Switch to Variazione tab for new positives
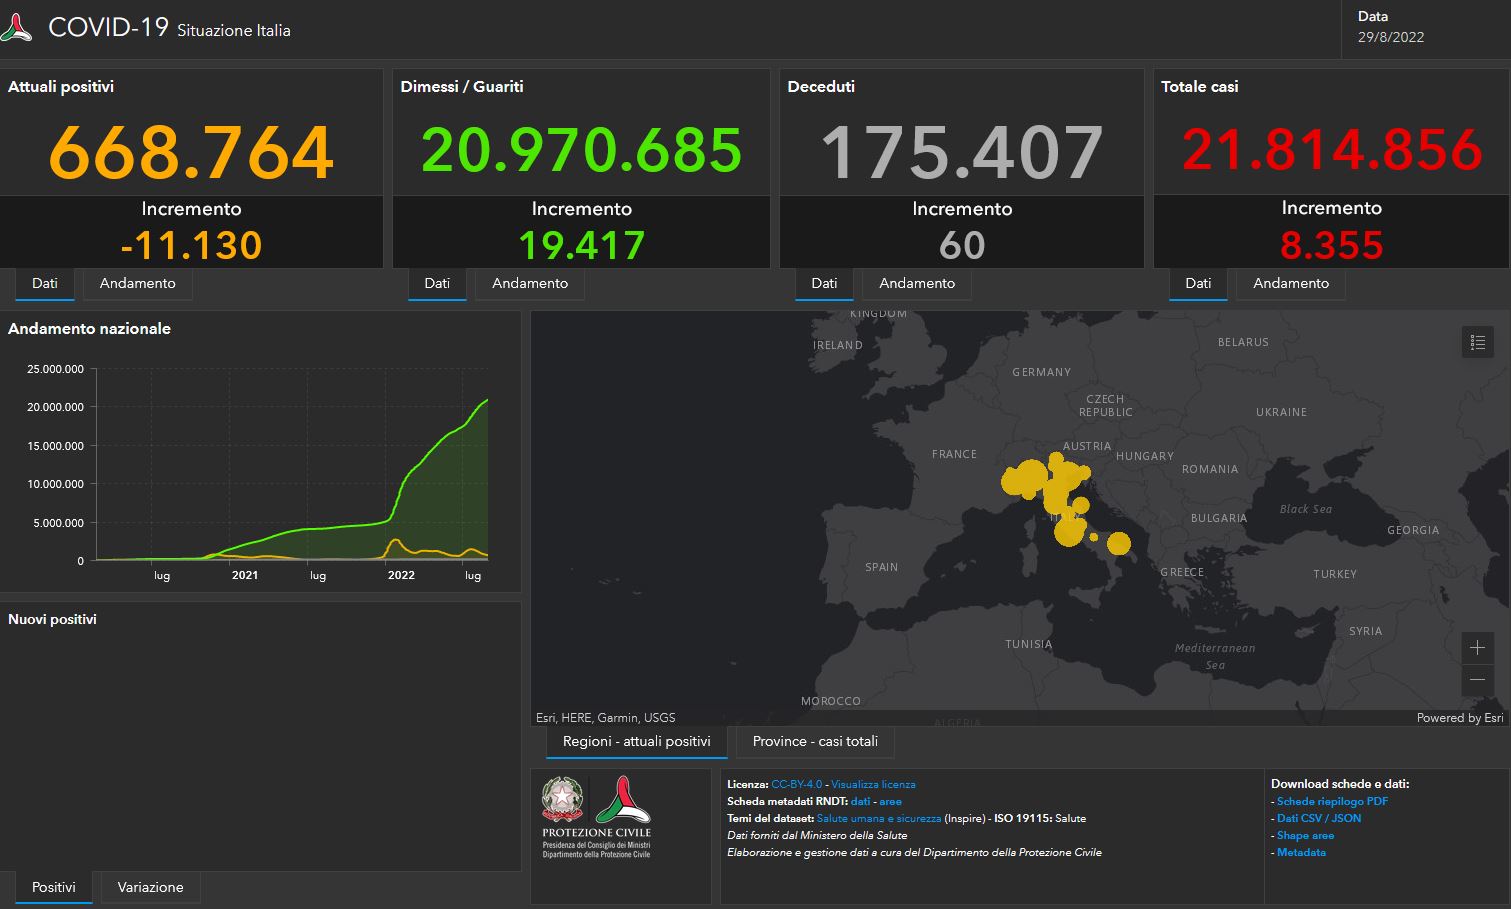Screen dimensions: 1511x909 [150, 887]
